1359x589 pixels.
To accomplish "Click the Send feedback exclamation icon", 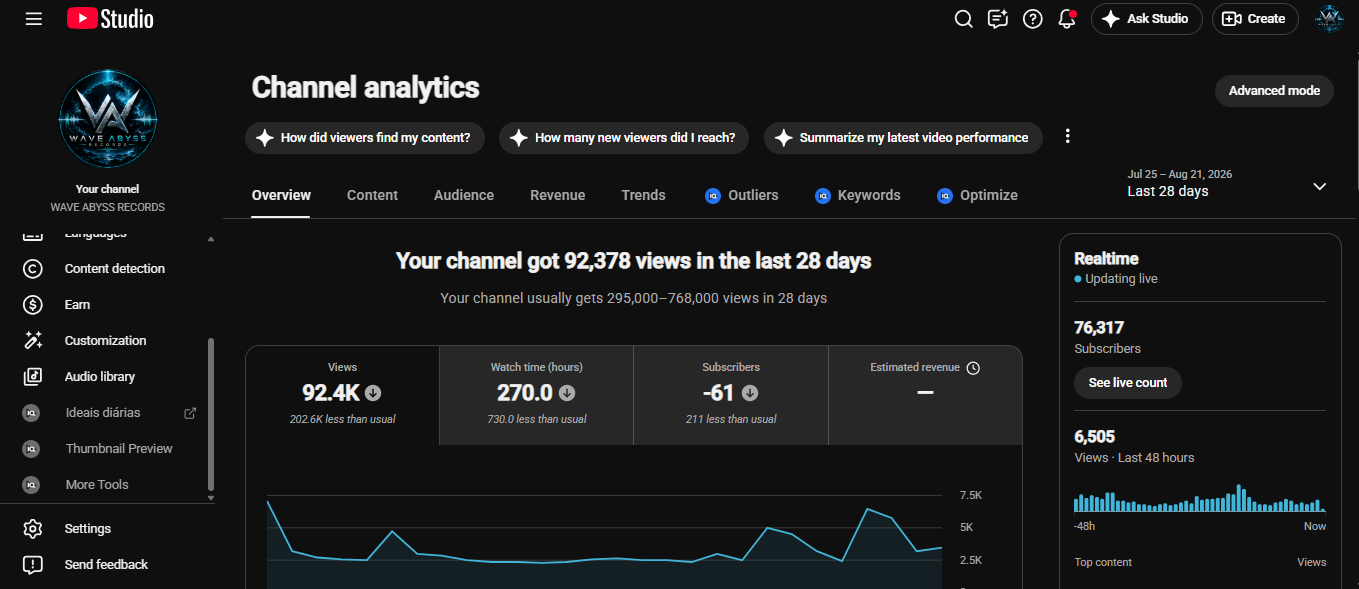I will (x=32, y=565).
